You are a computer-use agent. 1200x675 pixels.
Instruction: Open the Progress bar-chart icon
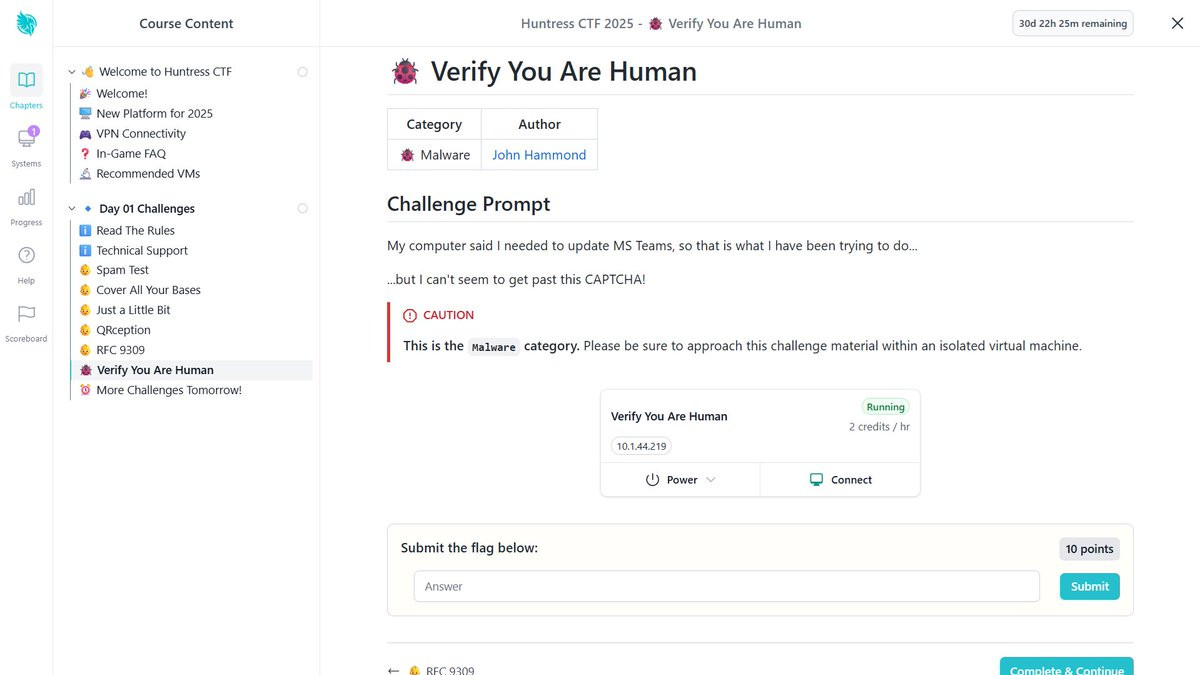tap(26, 197)
